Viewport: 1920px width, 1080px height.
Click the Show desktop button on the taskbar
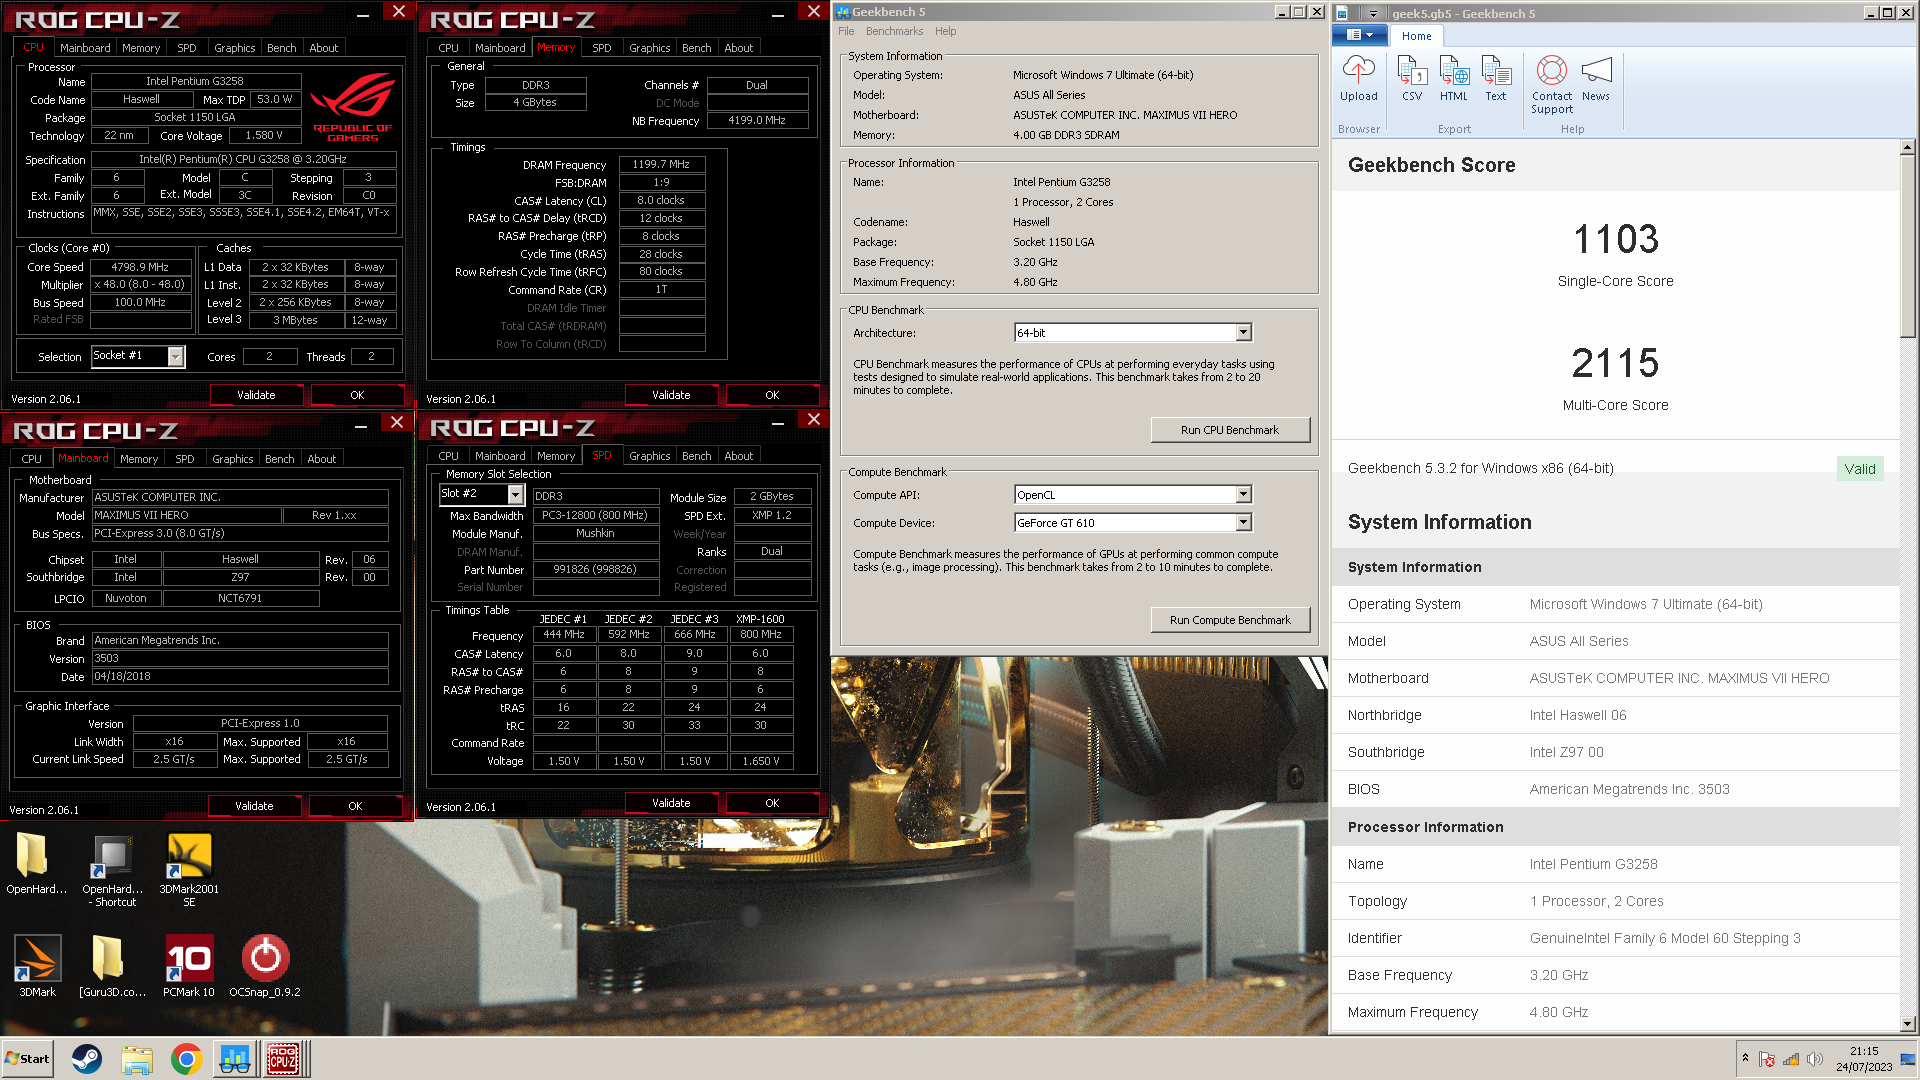tap(1909, 1059)
